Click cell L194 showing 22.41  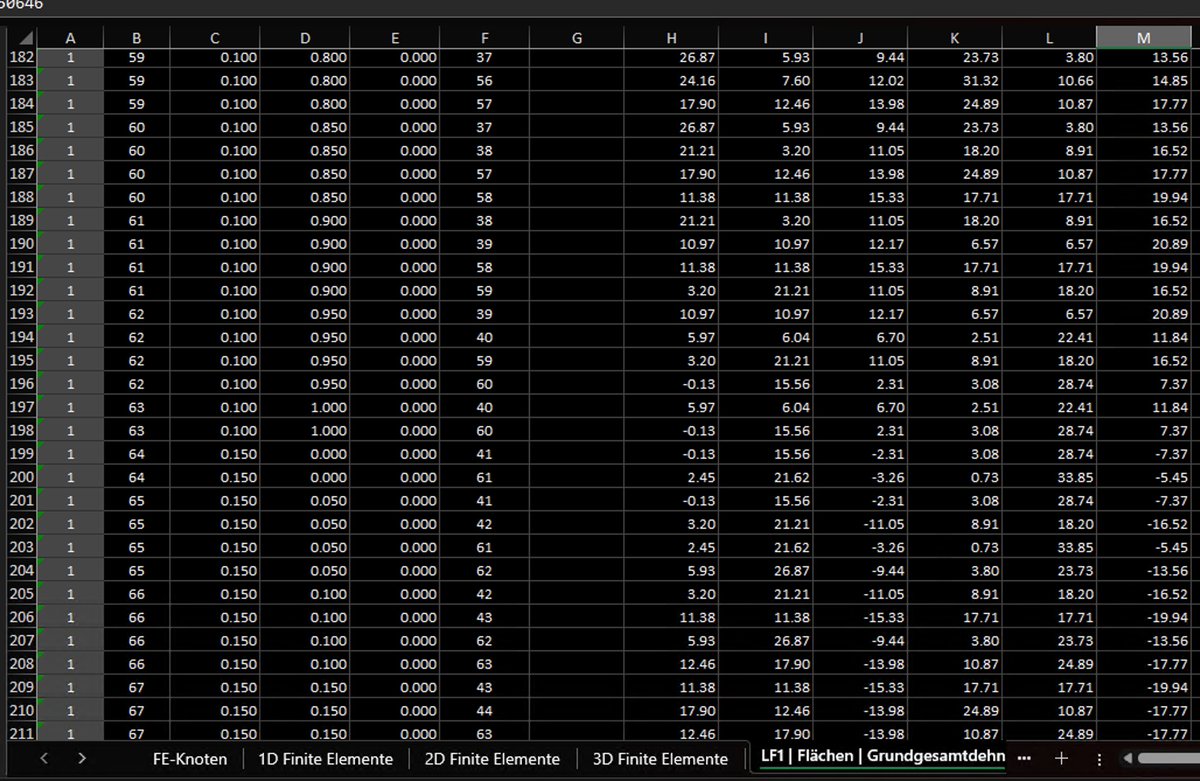[1049, 337]
